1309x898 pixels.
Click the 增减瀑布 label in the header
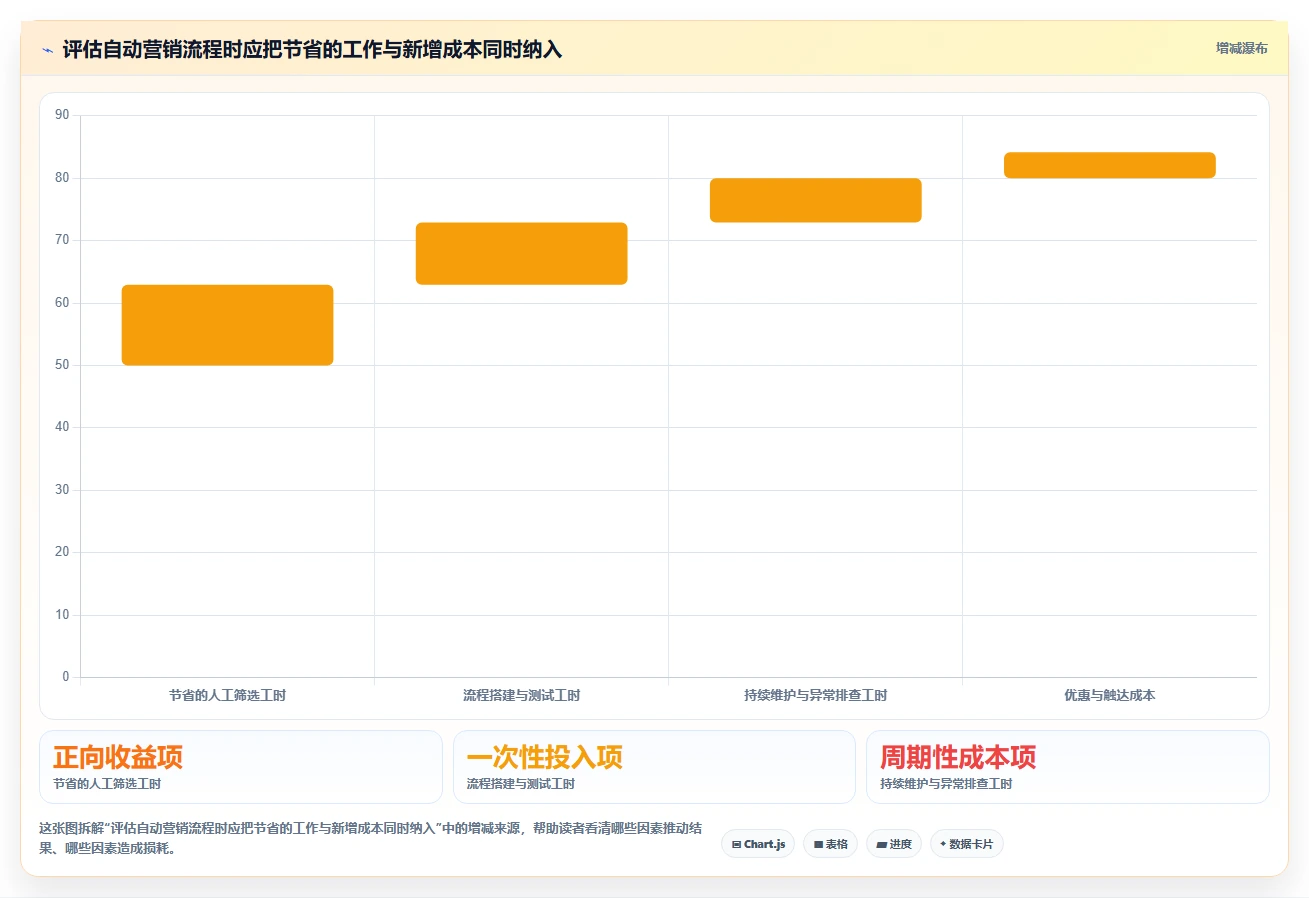(x=1242, y=48)
